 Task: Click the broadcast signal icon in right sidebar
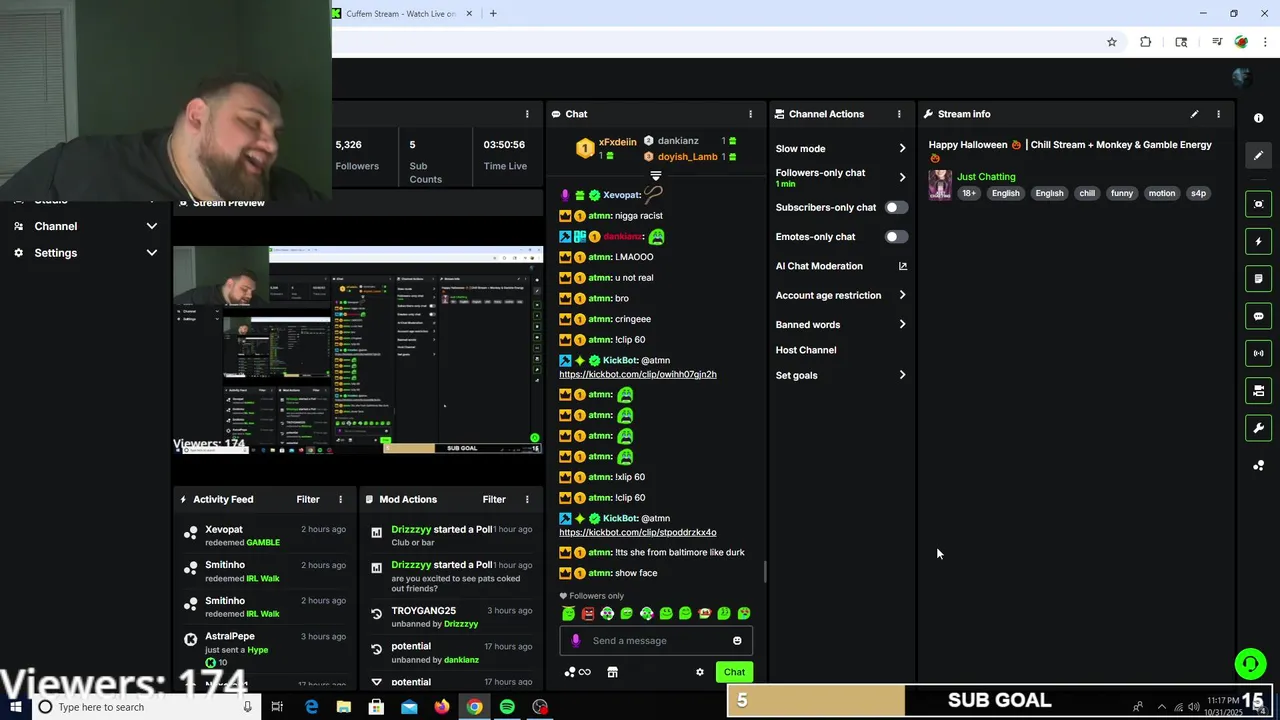click(x=1258, y=353)
